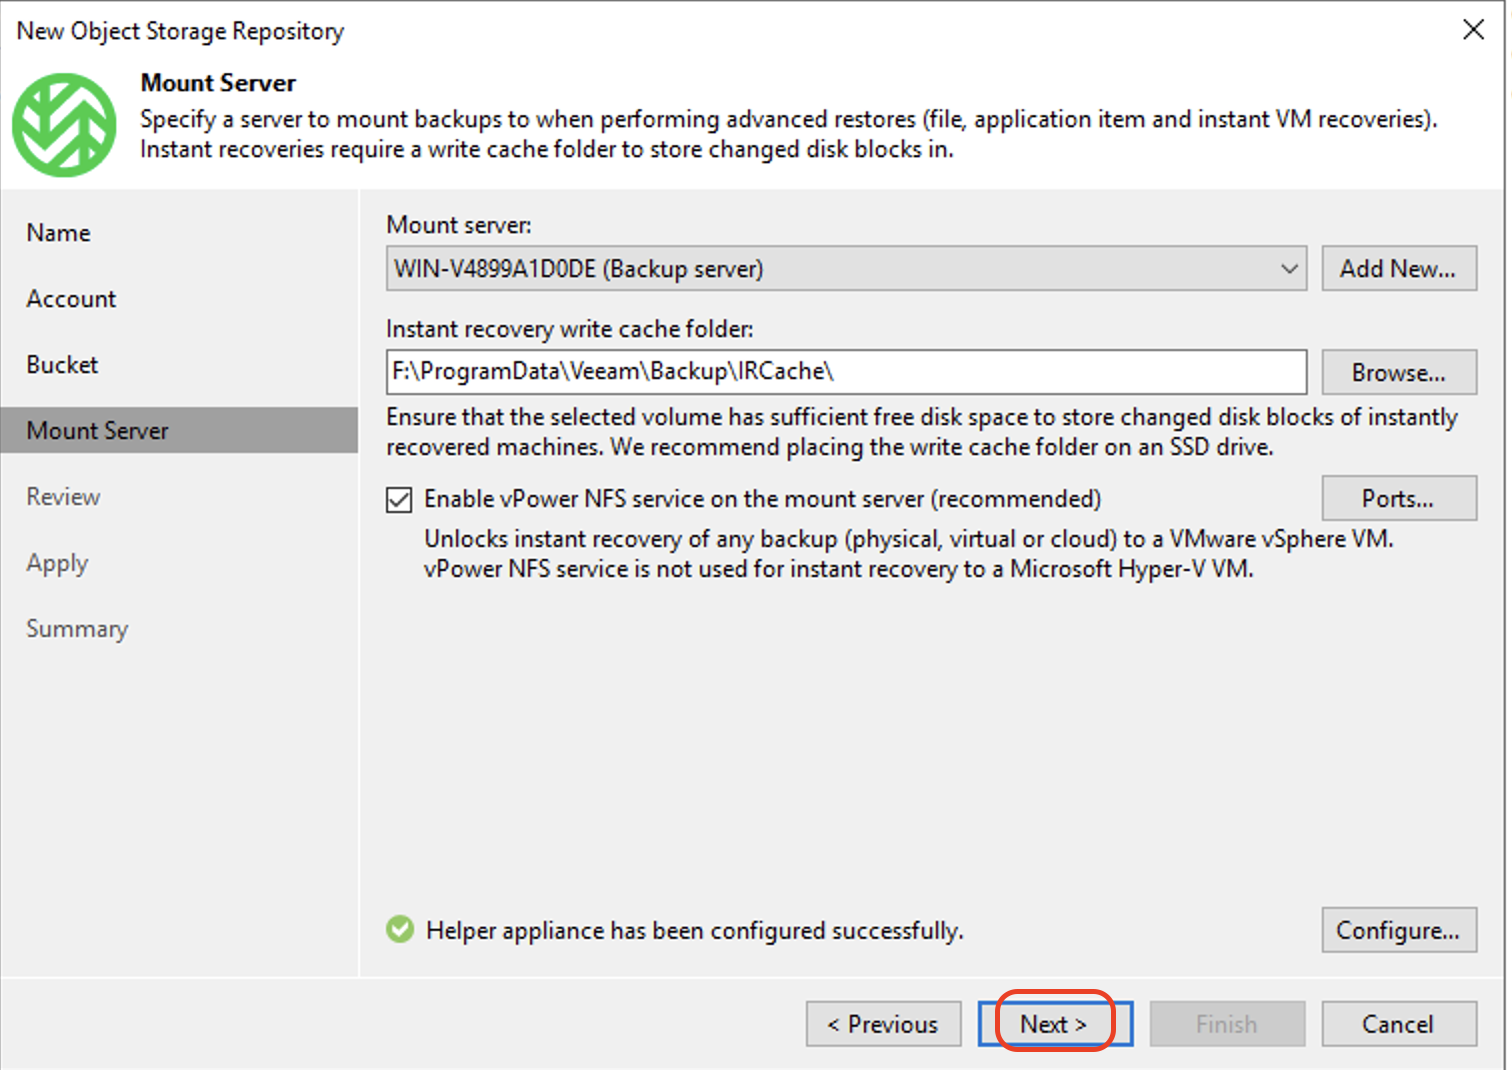Image resolution: width=1512 pixels, height=1070 pixels.
Task: Cancel the repository wizard
Action: pyautogui.click(x=1399, y=1024)
